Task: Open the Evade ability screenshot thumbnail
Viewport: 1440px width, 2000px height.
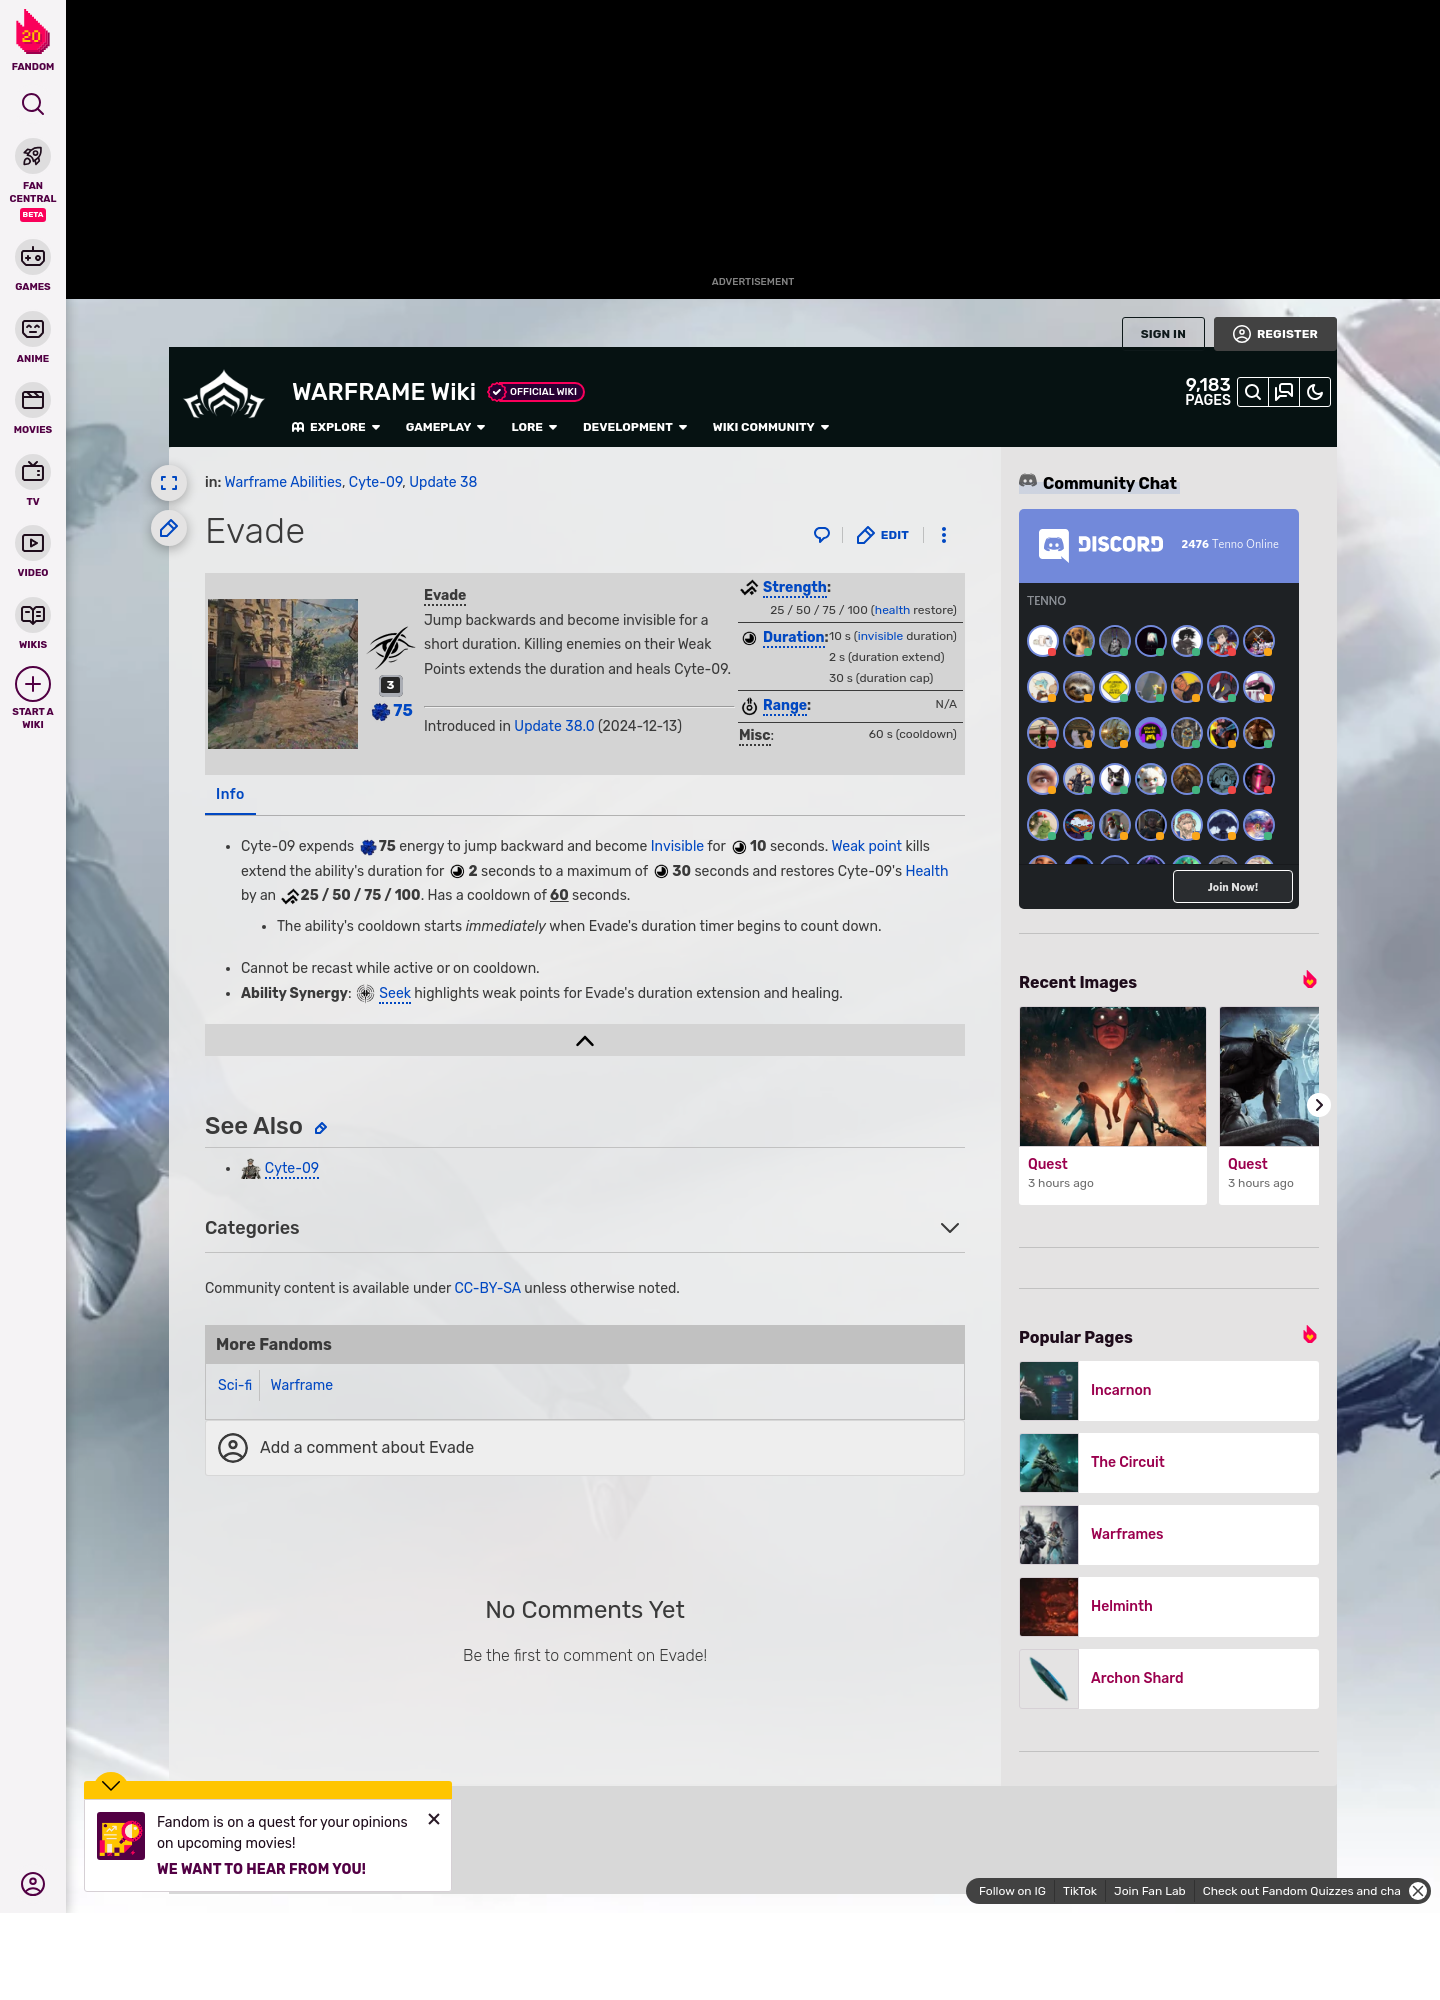Action: pyautogui.click(x=283, y=674)
